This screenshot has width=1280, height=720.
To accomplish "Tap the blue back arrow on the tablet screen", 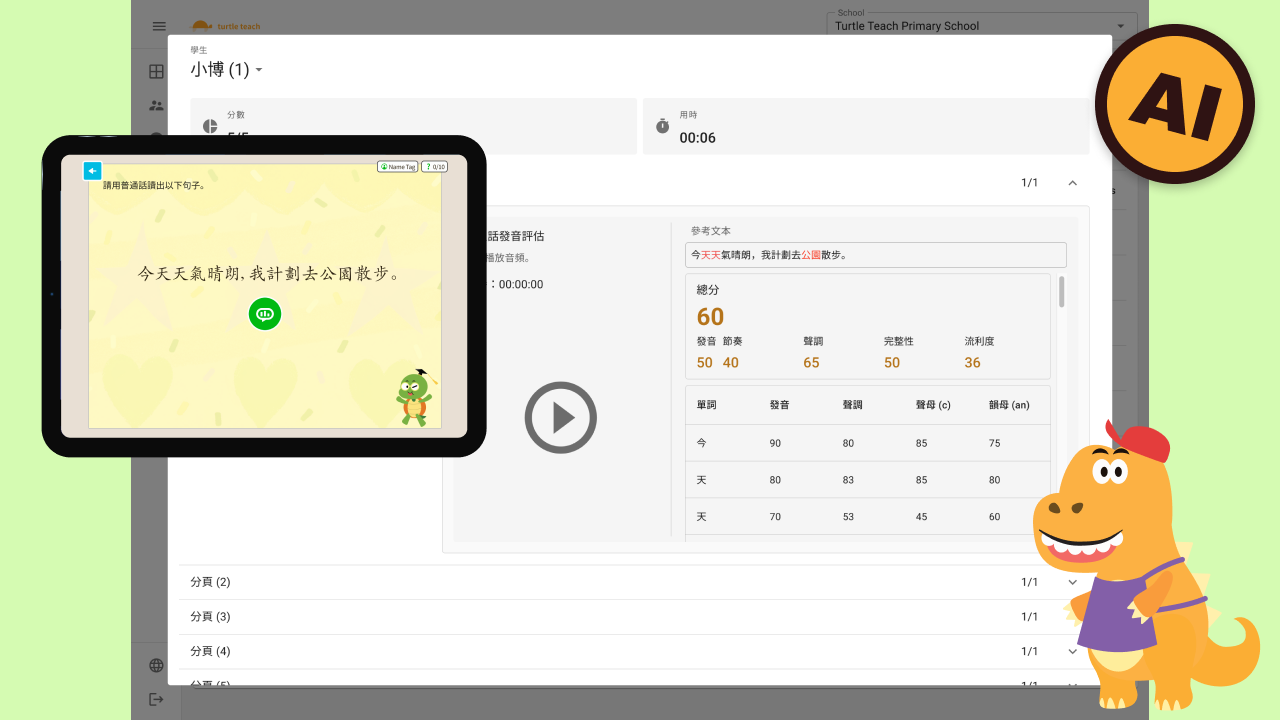I will click(x=92, y=170).
